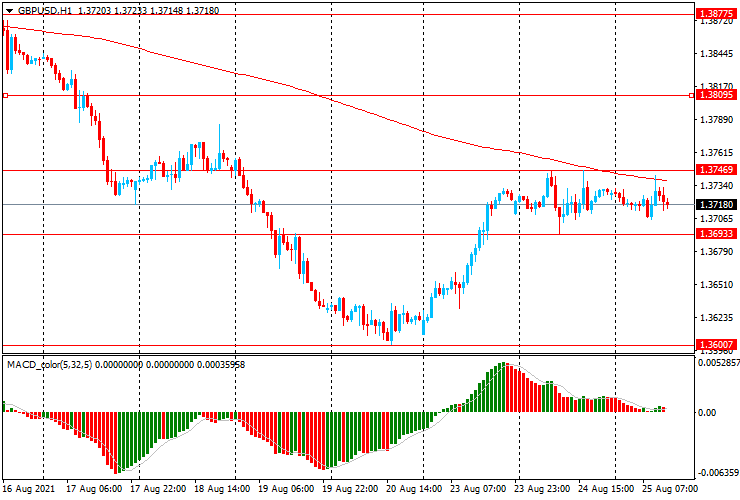
Task: Click the low price 1.37148 in header
Action: pyautogui.click(x=166, y=10)
